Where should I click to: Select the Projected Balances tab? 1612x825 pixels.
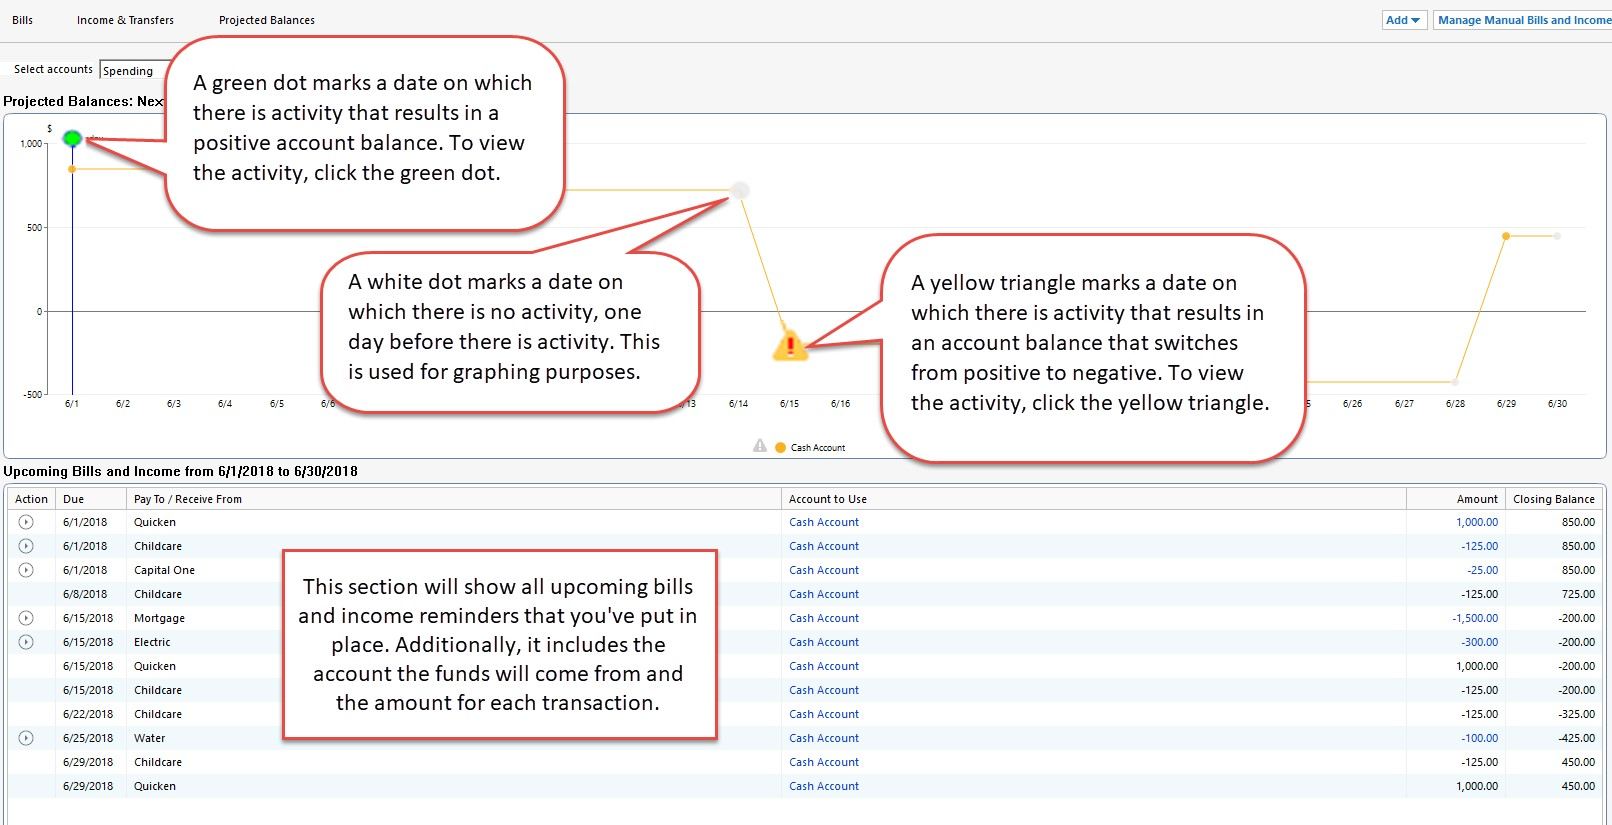click(267, 20)
